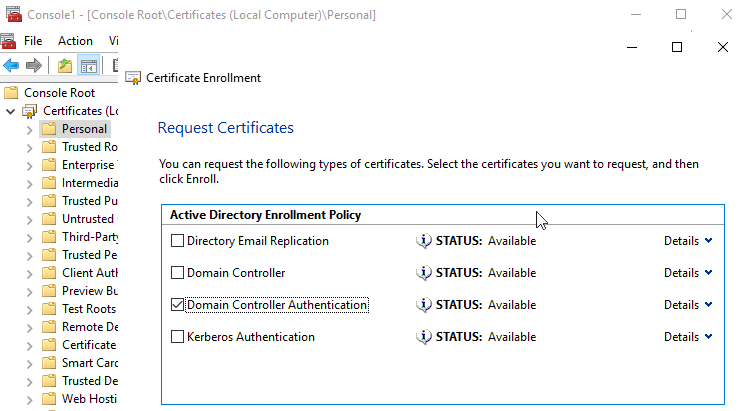Open the Action menu
This screenshot has width=738, height=411.
[75, 41]
